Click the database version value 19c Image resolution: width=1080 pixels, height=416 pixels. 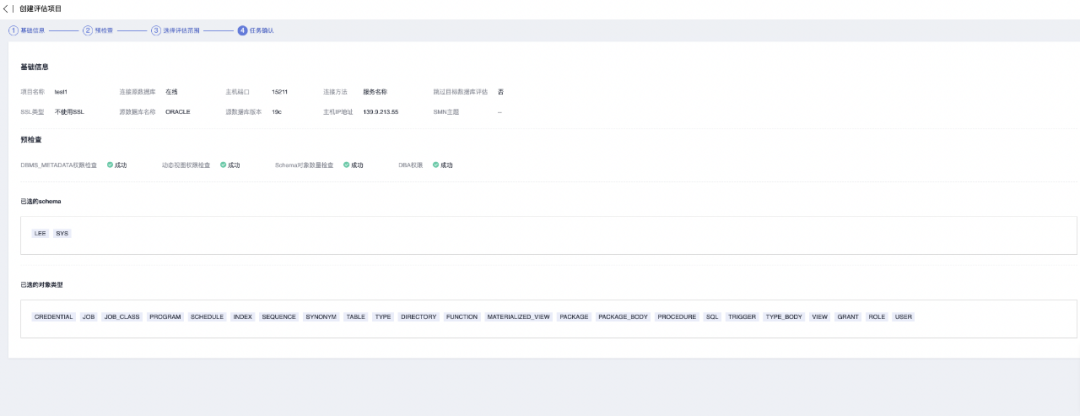click(276, 112)
